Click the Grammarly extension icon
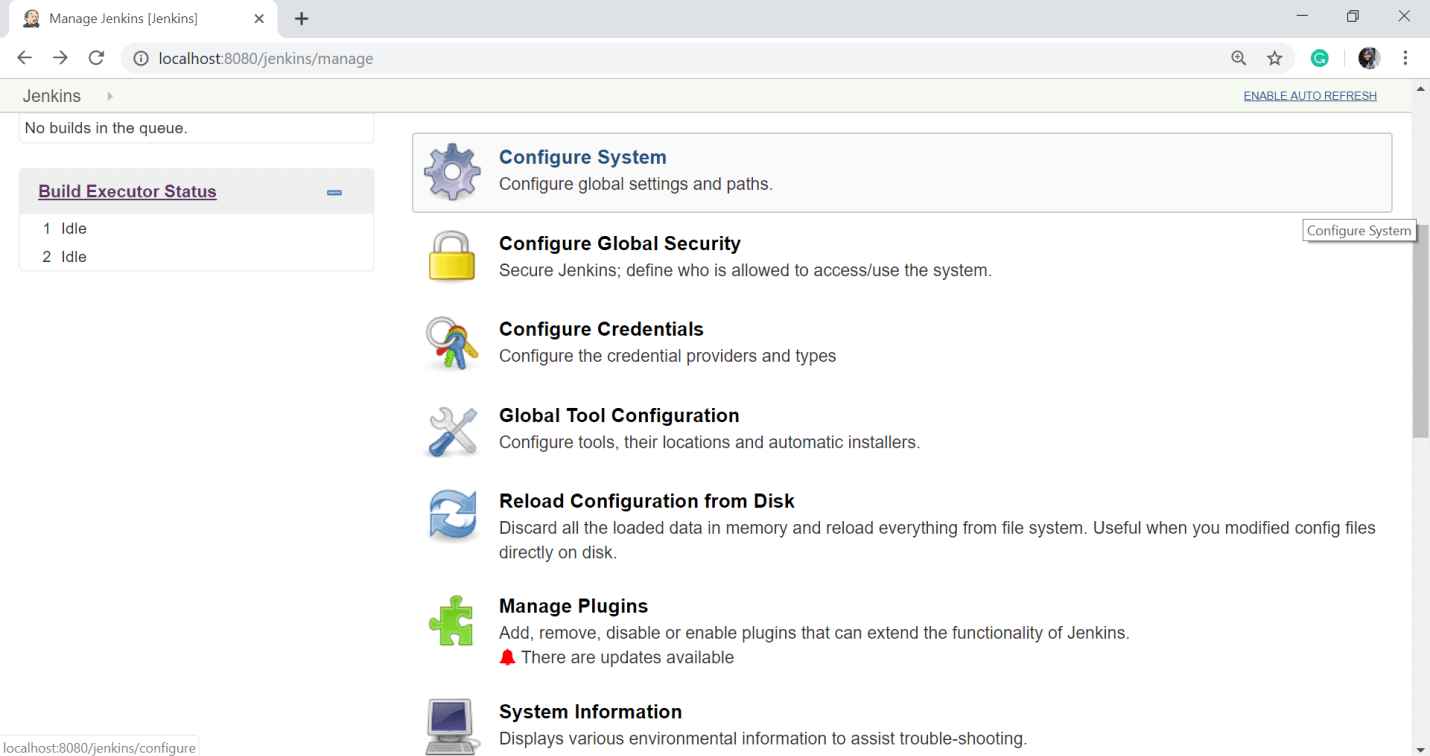Image resolution: width=1430 pixels, height=756 pixels. [x=1320, y=58]
